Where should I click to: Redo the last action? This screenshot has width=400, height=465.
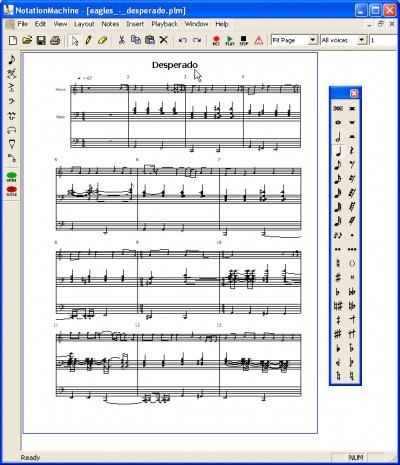197,40
